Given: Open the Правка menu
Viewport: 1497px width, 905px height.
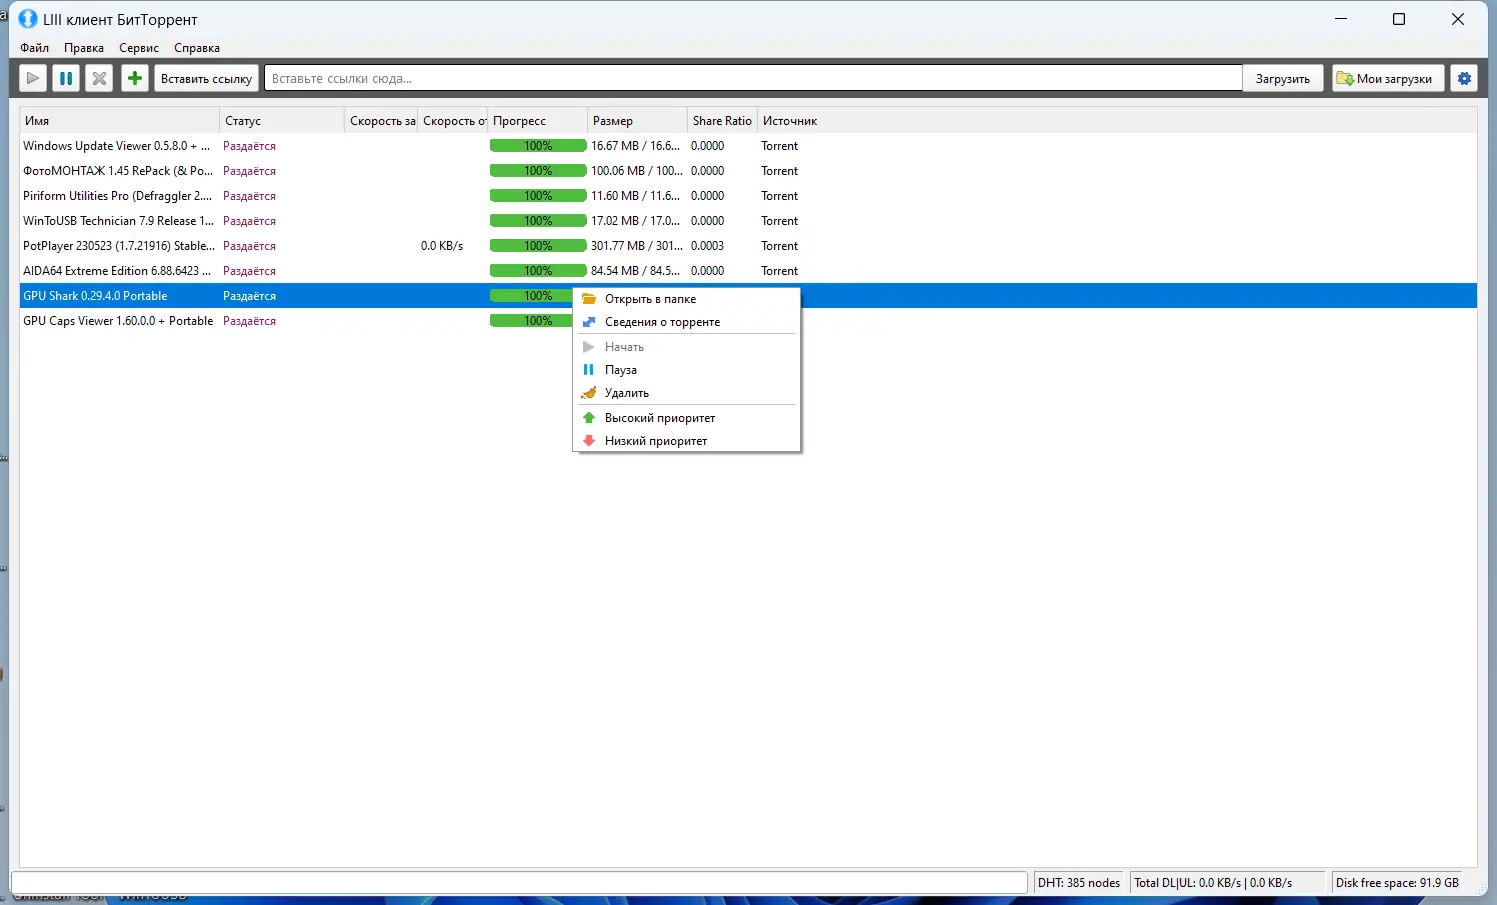Looking at the screenshot, I should point(84,48).
